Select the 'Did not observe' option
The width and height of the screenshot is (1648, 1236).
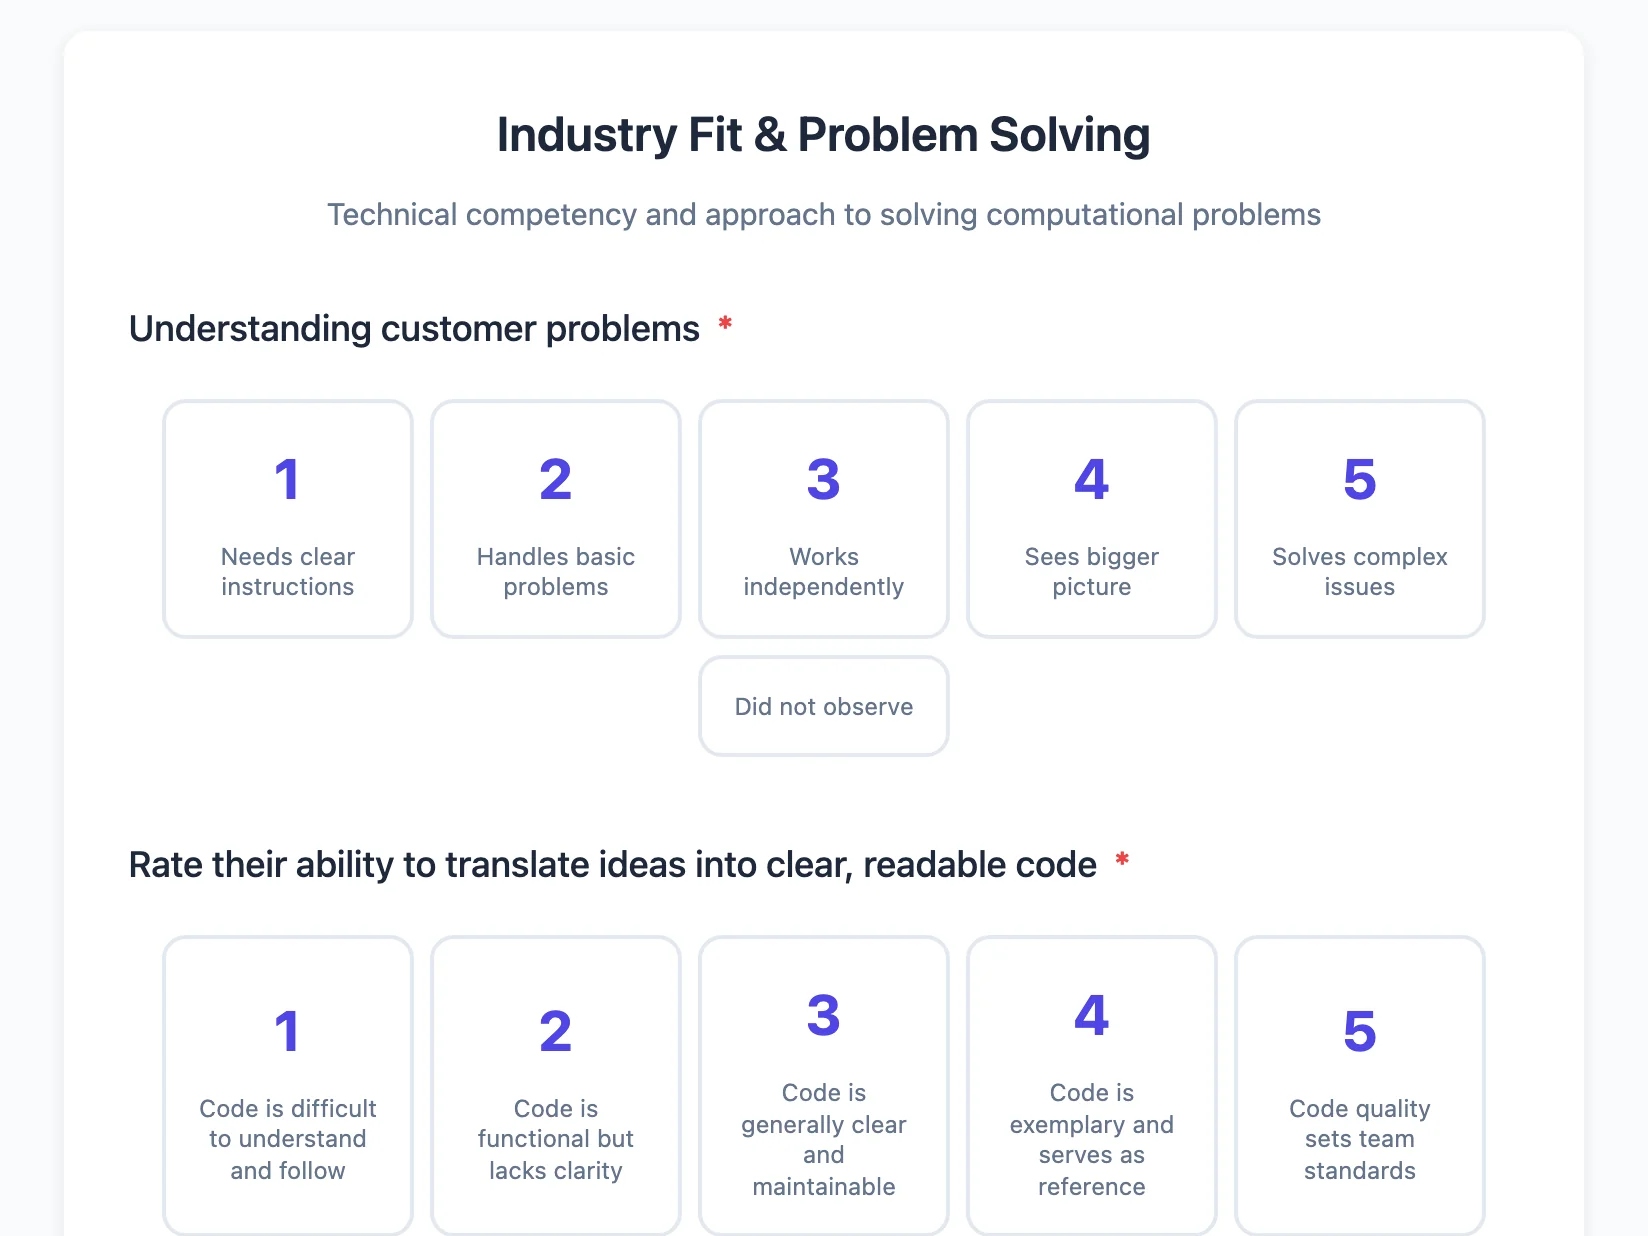(824, 706)
